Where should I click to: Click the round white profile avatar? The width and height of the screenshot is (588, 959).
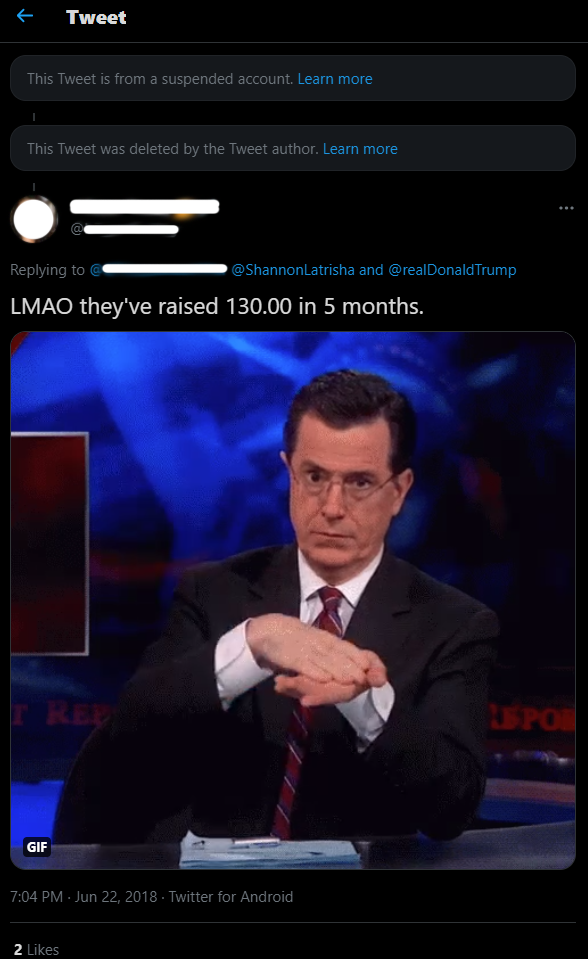click(x=34, y=218)
